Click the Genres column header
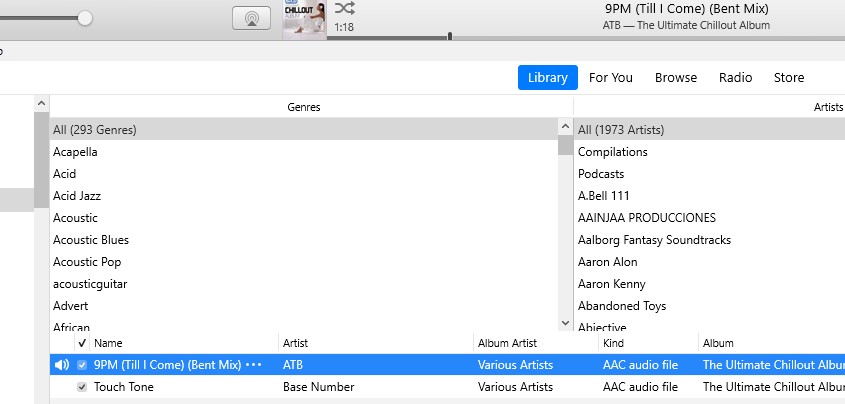This screenshot has height=404, width=845. pos(304,107)
